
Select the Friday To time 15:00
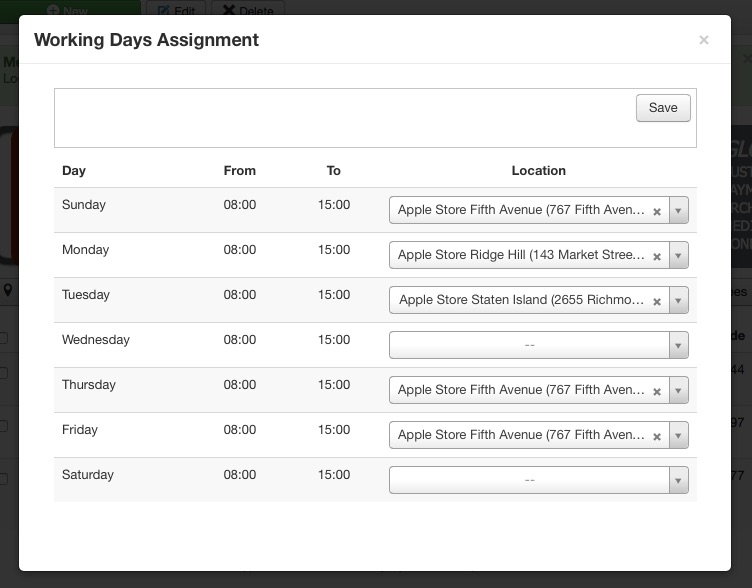pos(334,430)
